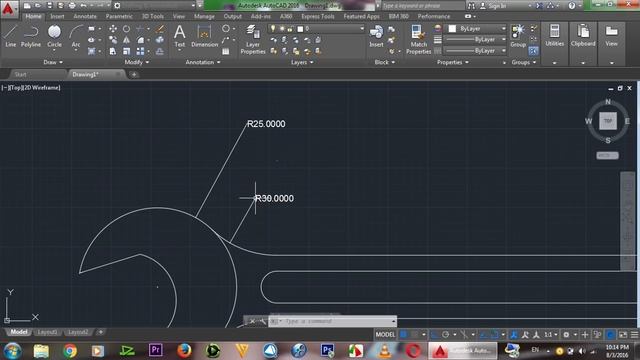
Task: Select the Text annotation tool
Action: [x=180, y=36]
